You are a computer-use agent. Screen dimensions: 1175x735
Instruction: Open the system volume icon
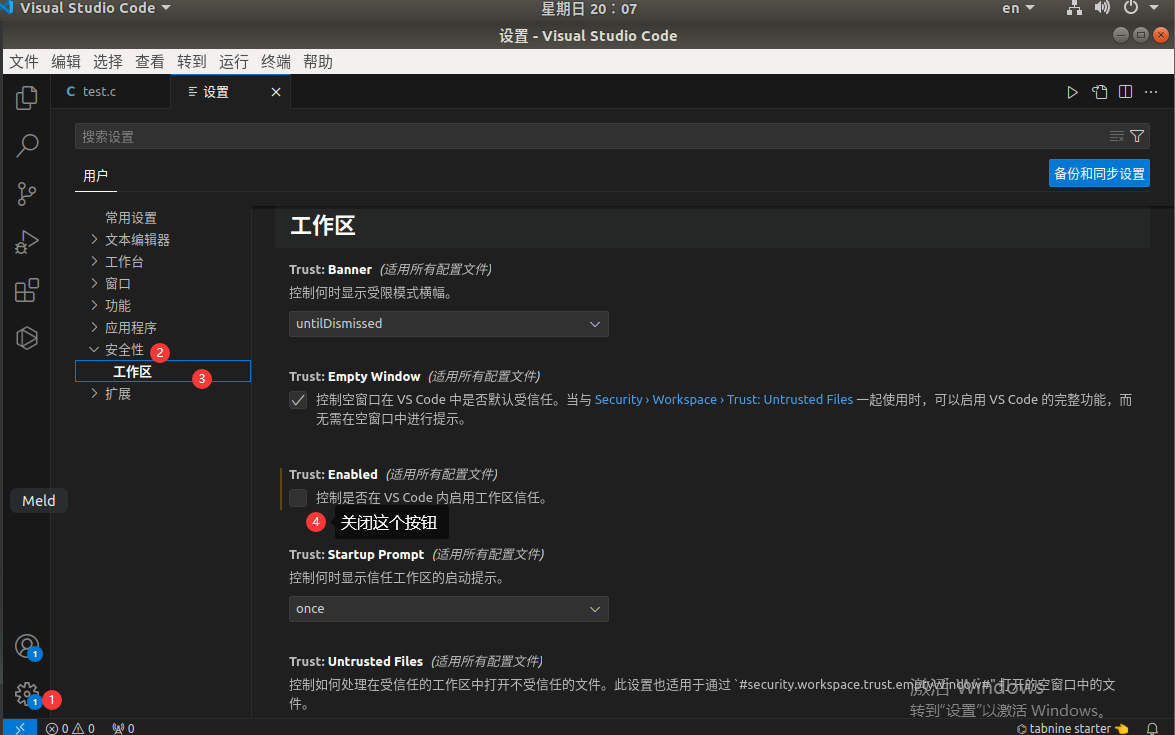click(1102, 8)
